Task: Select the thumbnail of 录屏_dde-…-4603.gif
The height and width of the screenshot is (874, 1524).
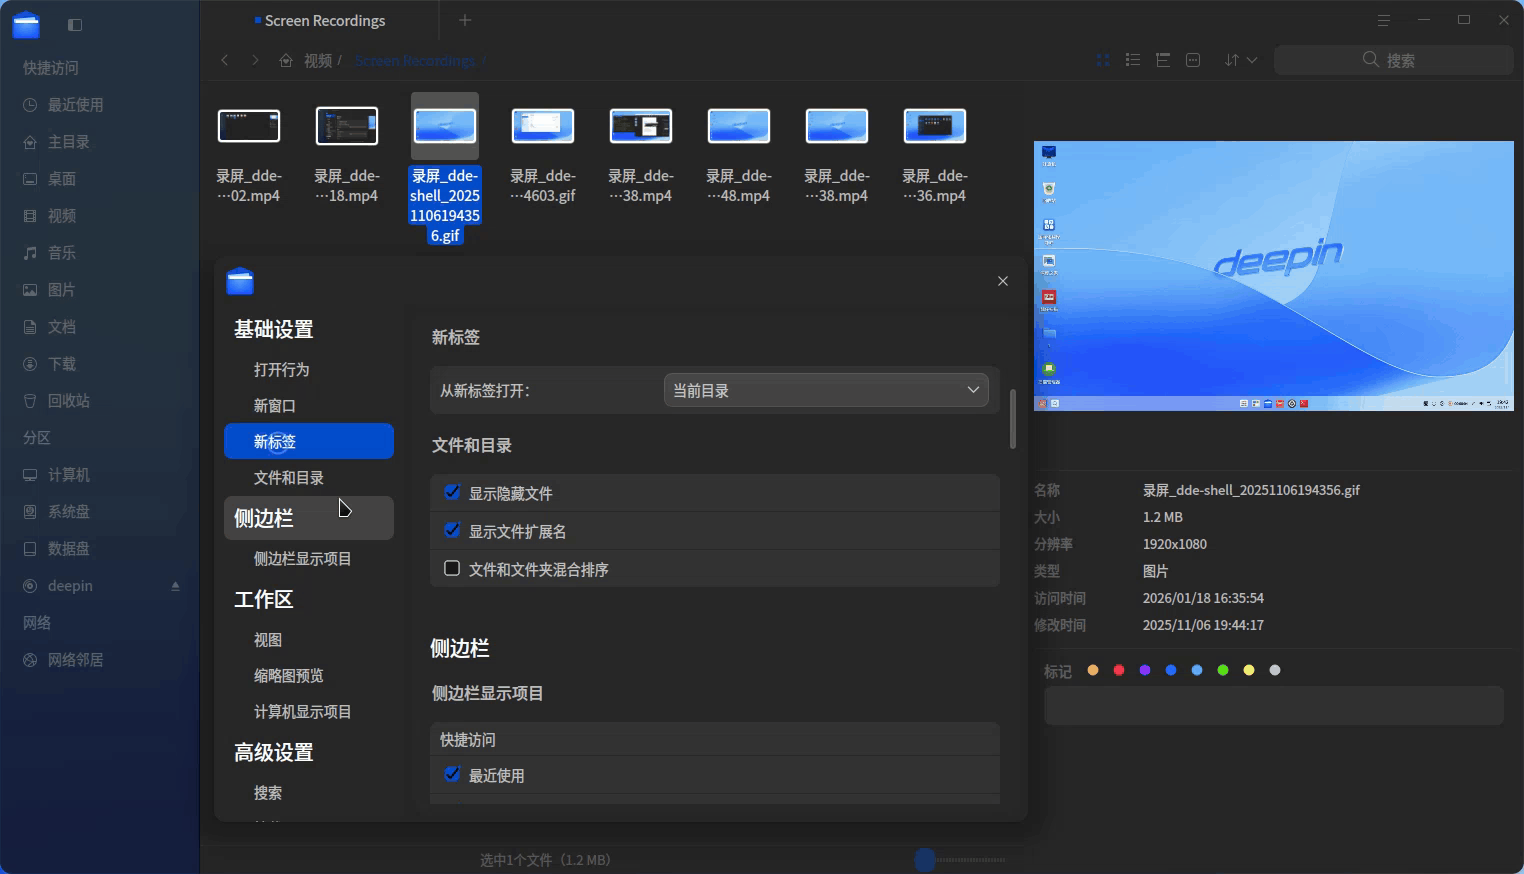Action: pos(542,126)
